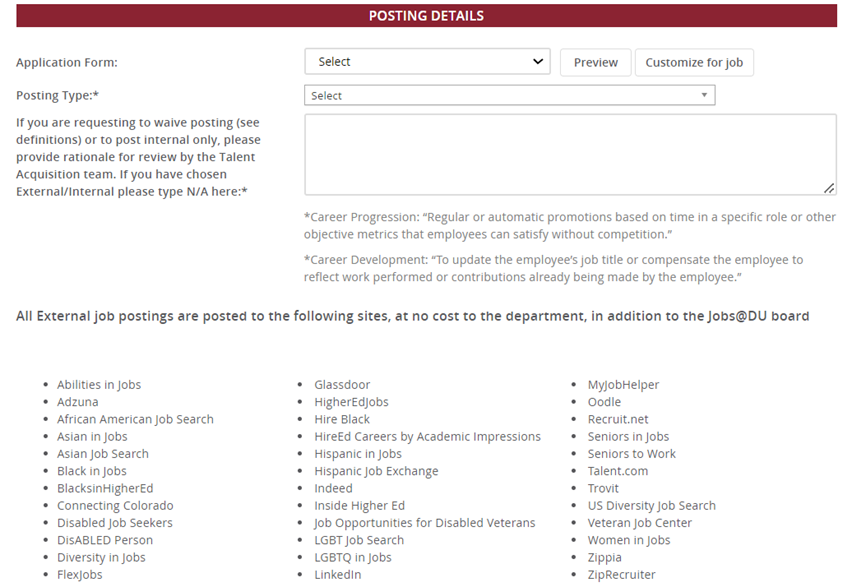Click the Hispanic Job Exchange entry

[376, 471]
